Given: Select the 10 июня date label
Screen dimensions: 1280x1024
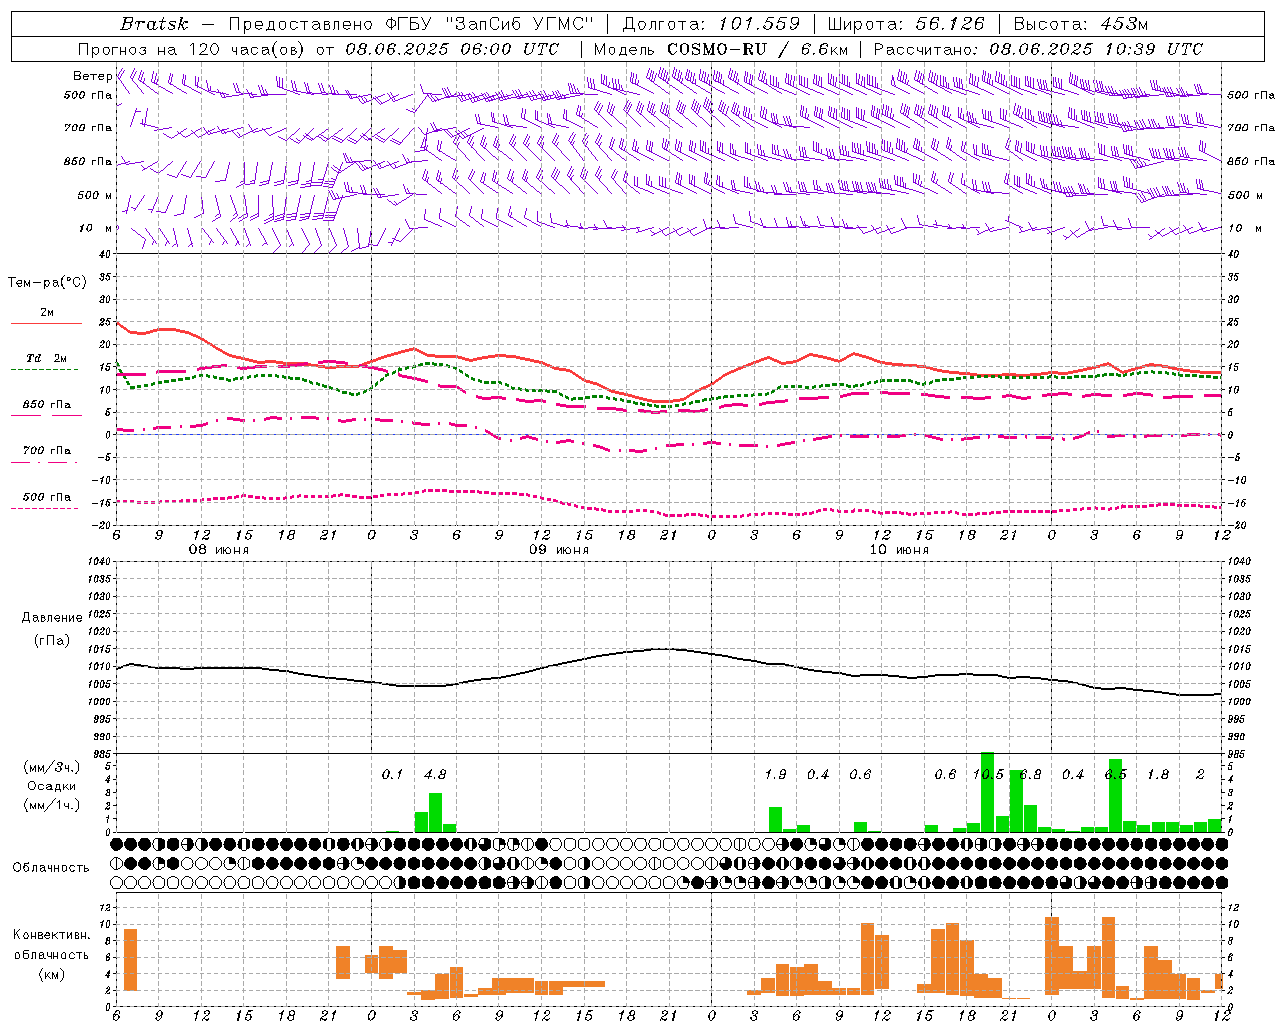Looking at the screenshot, I should (899, 550).
